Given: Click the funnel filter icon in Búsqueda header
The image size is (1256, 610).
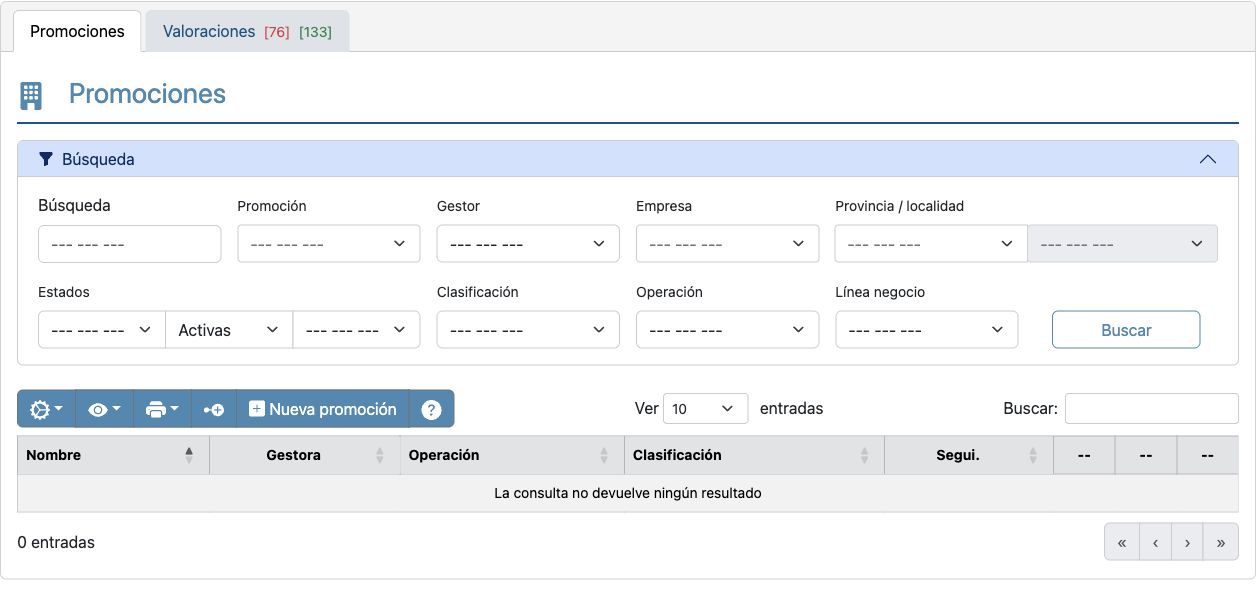Looking at the screenshot, I should click(x=45, y=159).
